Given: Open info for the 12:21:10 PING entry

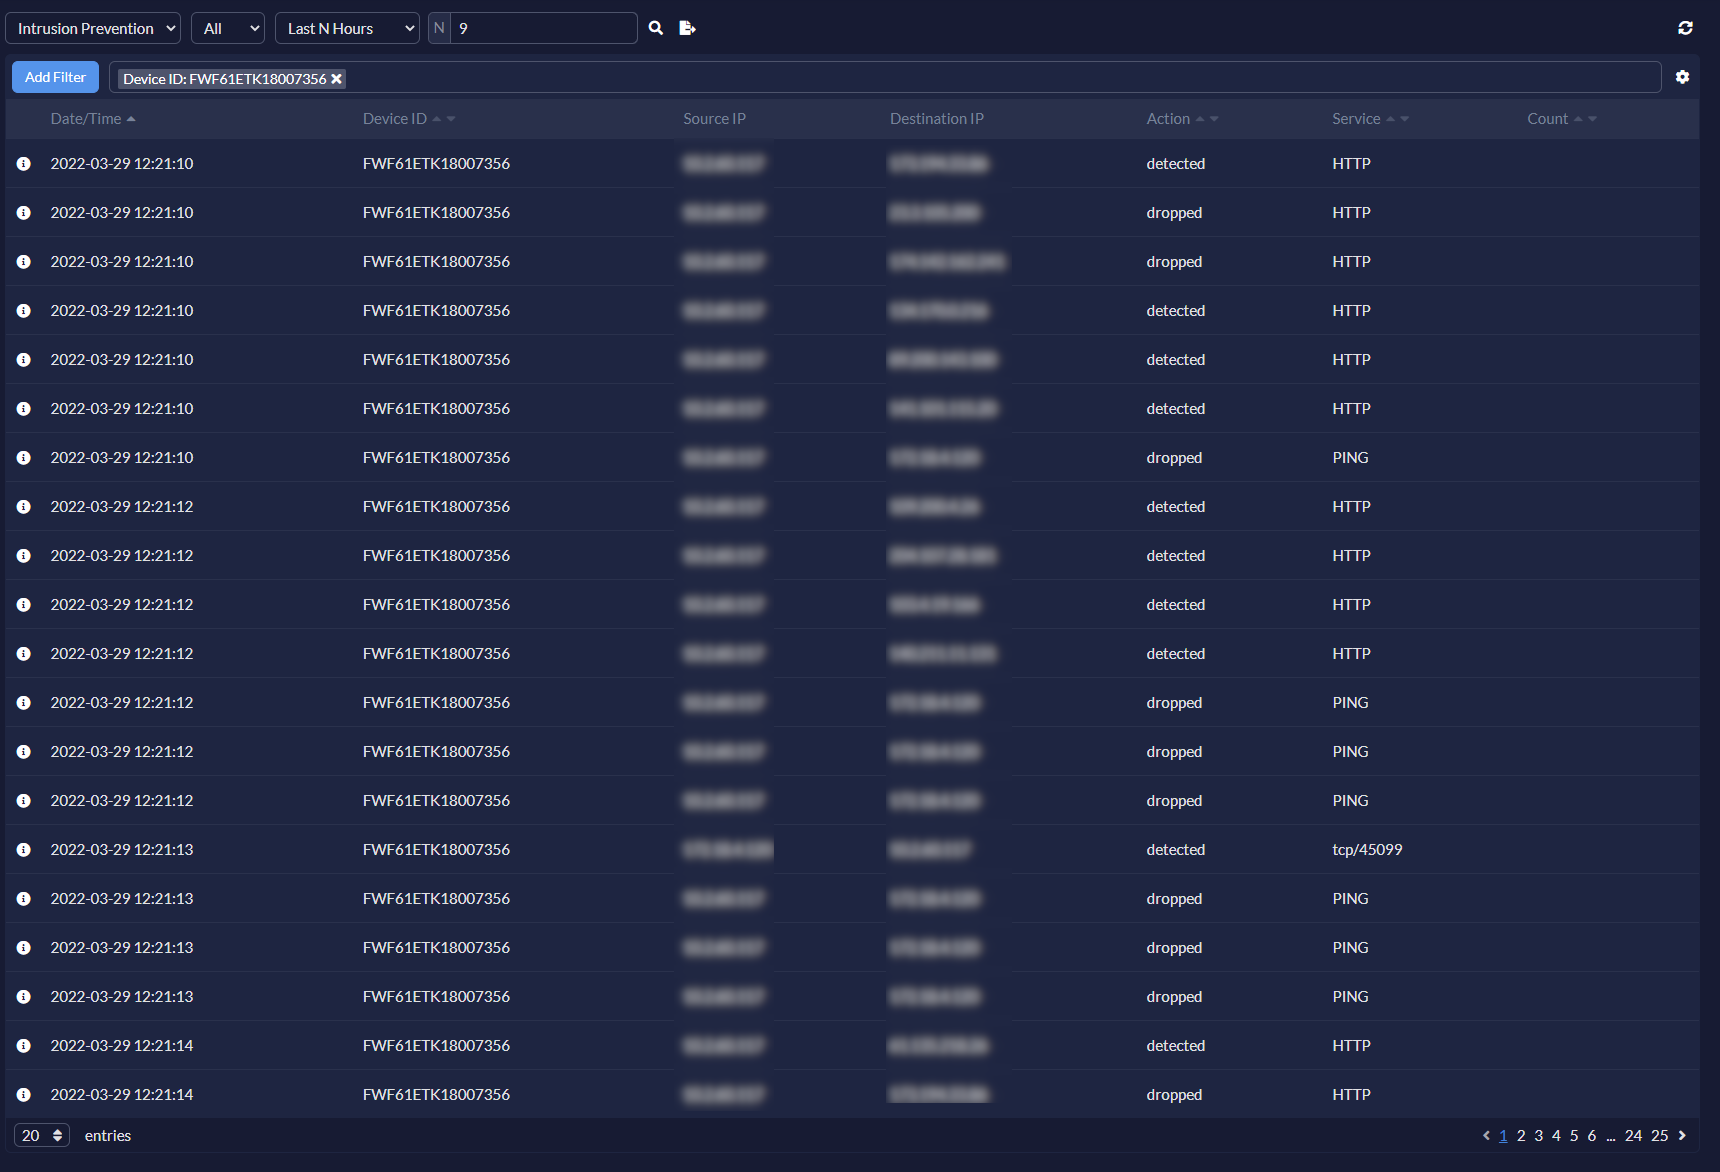Looking at the screenshot, I should (x=24, y=458).
